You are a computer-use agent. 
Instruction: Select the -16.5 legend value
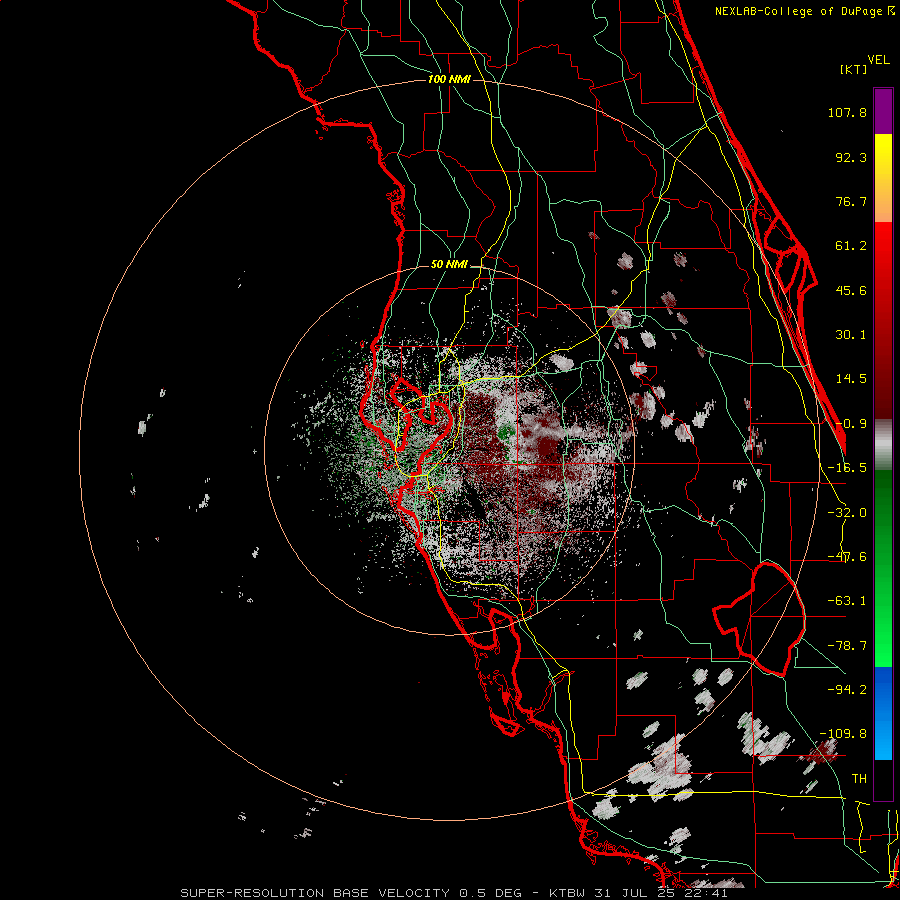tap(847, 468)
